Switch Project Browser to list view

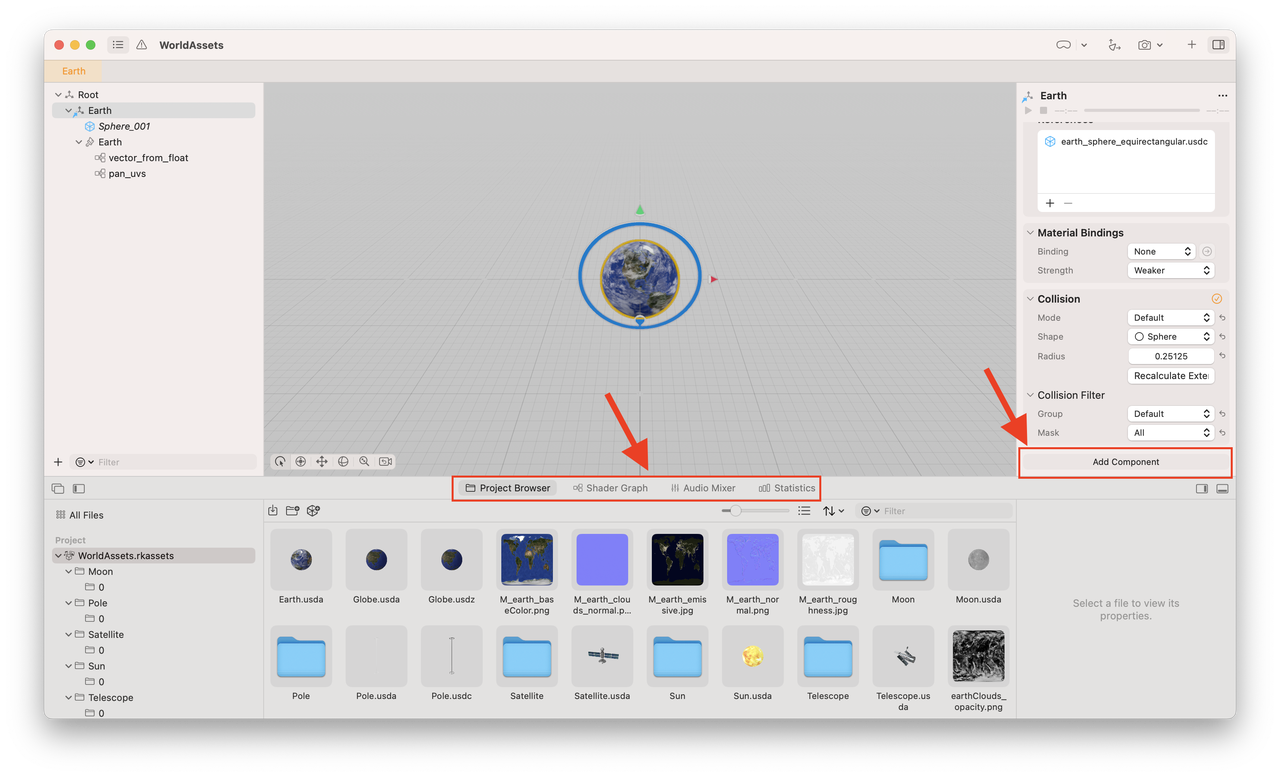point(804,511)
